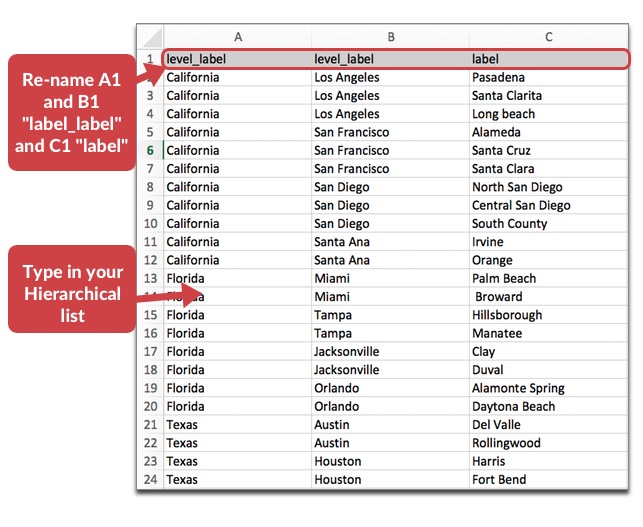Click the cell with Pasadena
The width and height of the screenshot is (643, 527).
(549, 77)
